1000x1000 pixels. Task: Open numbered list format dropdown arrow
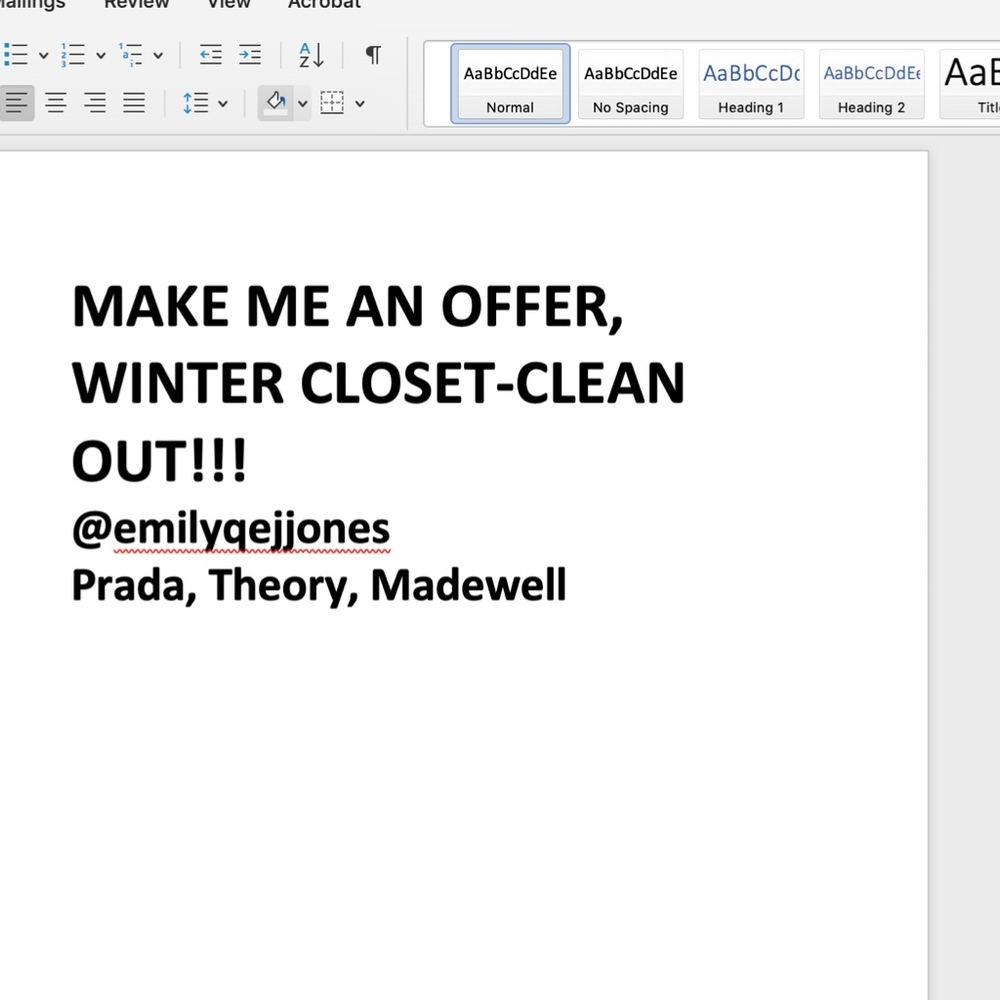tap(101, 55)
